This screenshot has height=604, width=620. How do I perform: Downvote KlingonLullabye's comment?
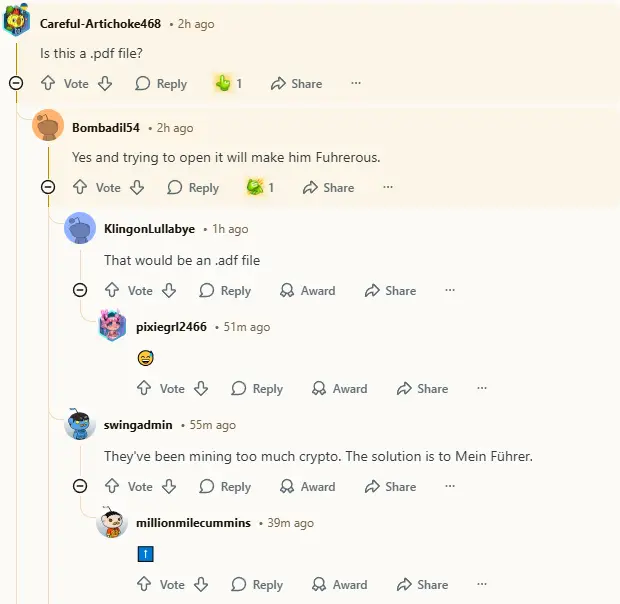(169, 291)
